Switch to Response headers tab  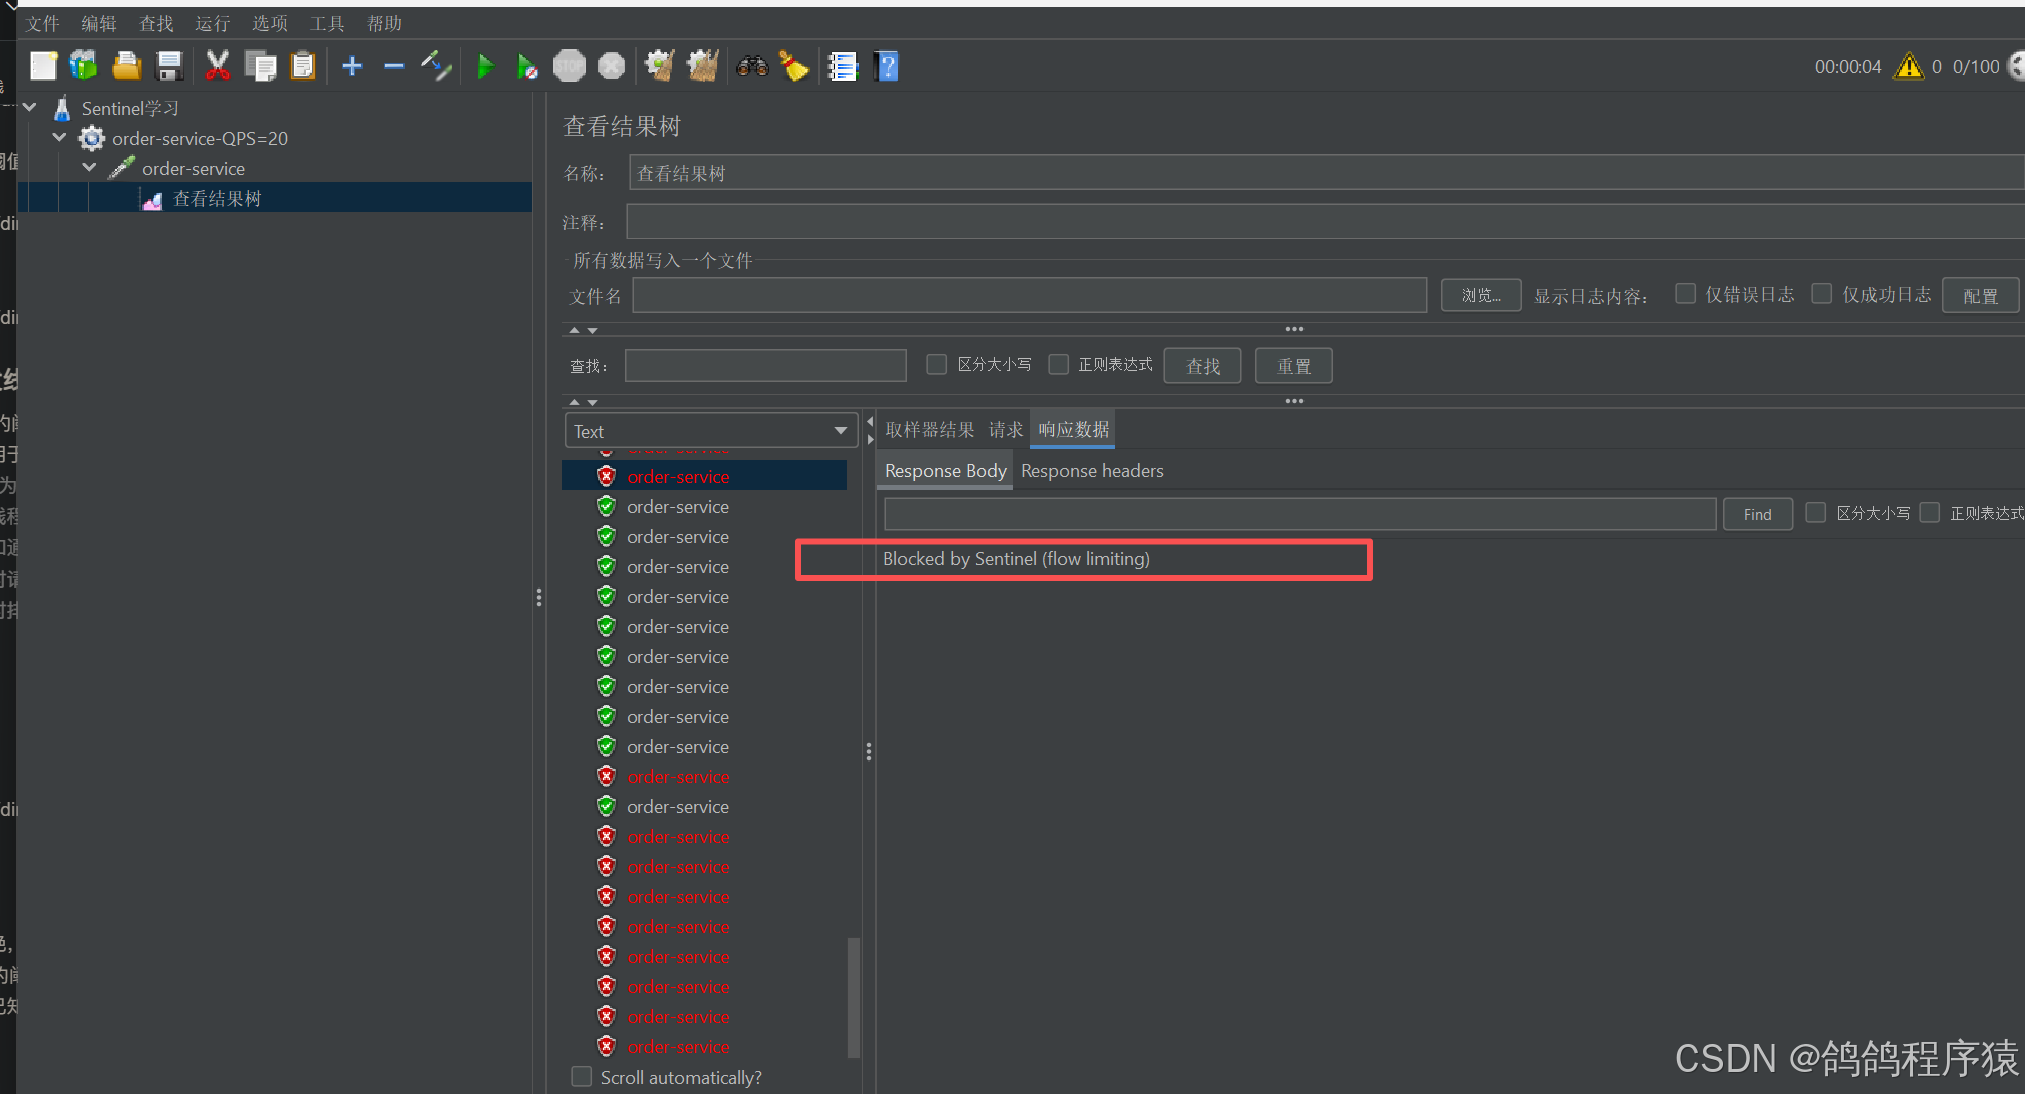click(1092, 471)
